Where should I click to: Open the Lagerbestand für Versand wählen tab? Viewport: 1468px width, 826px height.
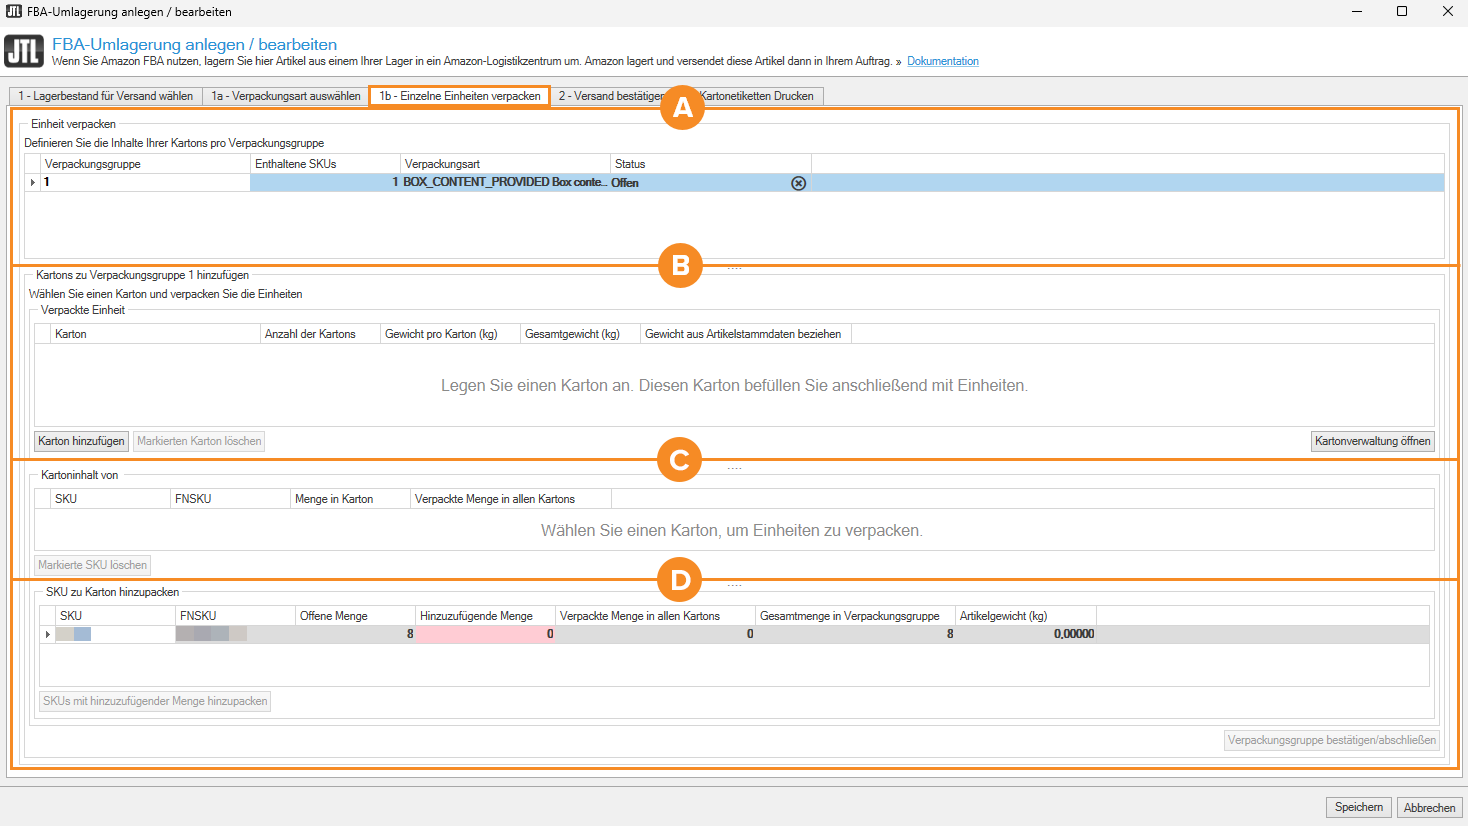click(x=106, y=96)
